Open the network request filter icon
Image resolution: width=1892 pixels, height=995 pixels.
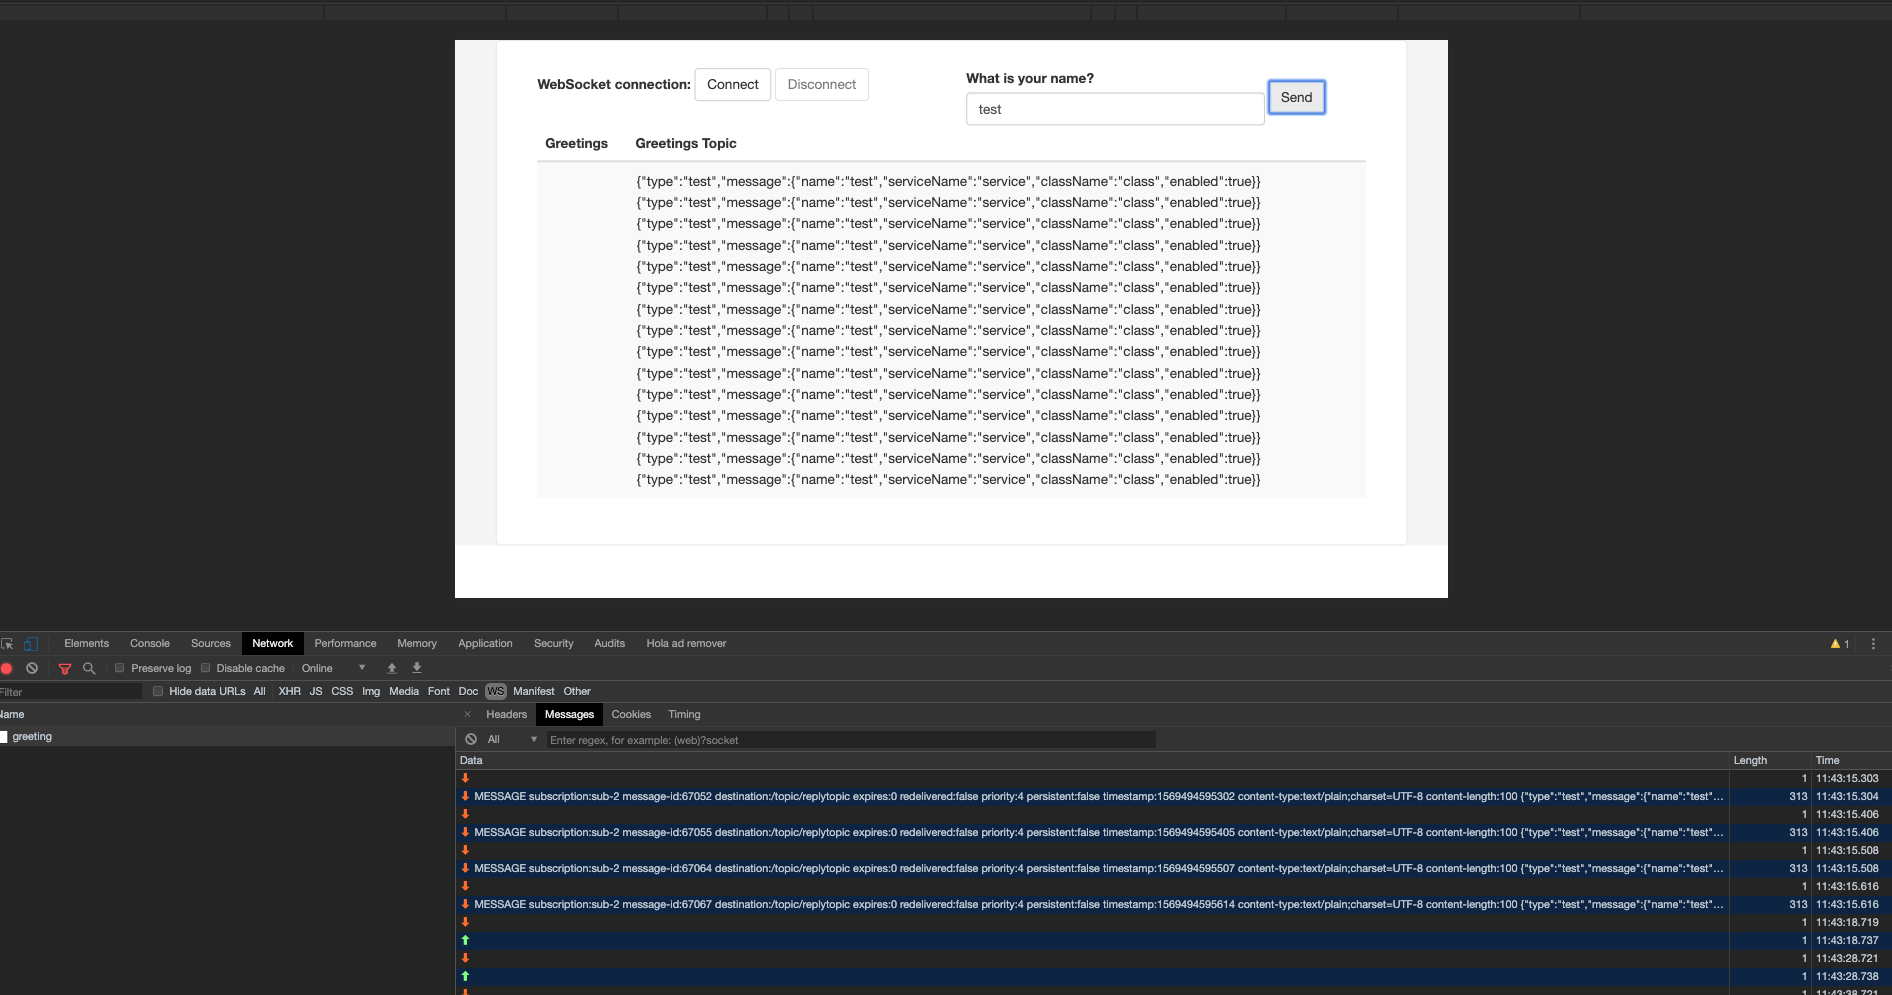pyautogui.click(x=64, y=668)
